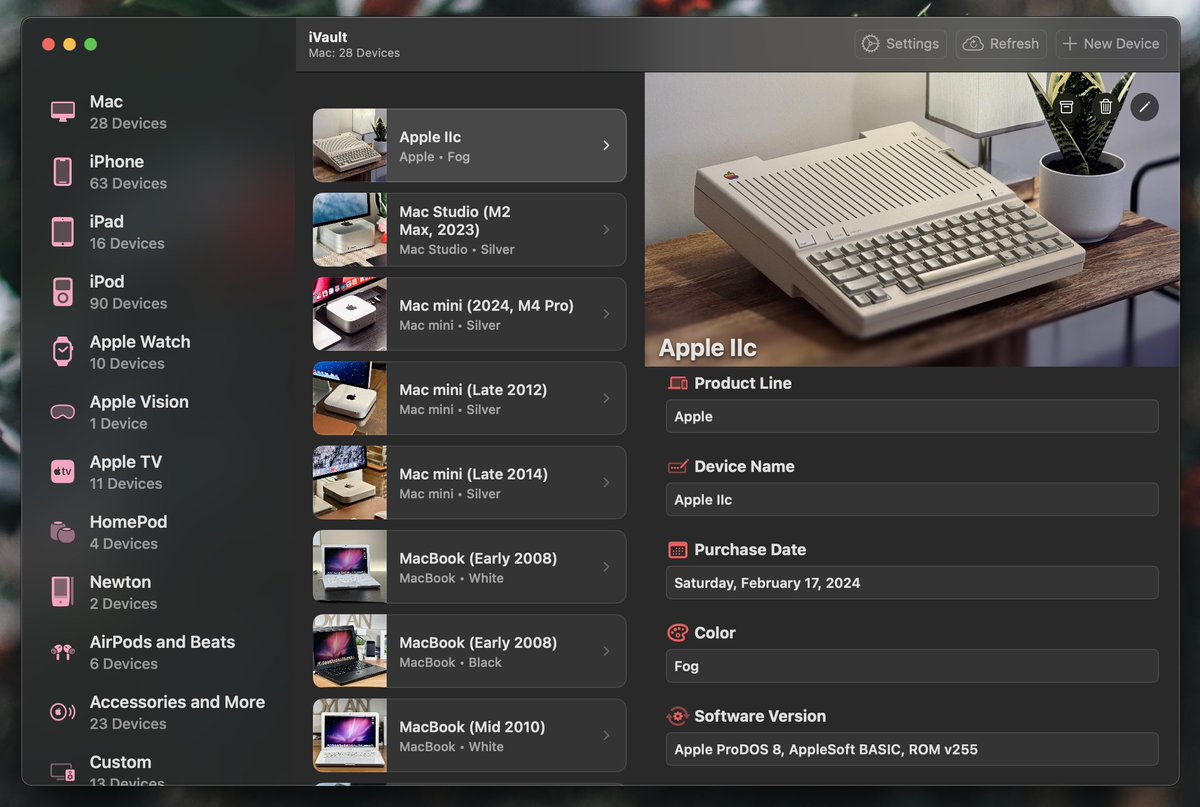Select iPad 16 Devices category
Image resolution: width=1200 pixels, height=807 pixels.
coord(160,232)
